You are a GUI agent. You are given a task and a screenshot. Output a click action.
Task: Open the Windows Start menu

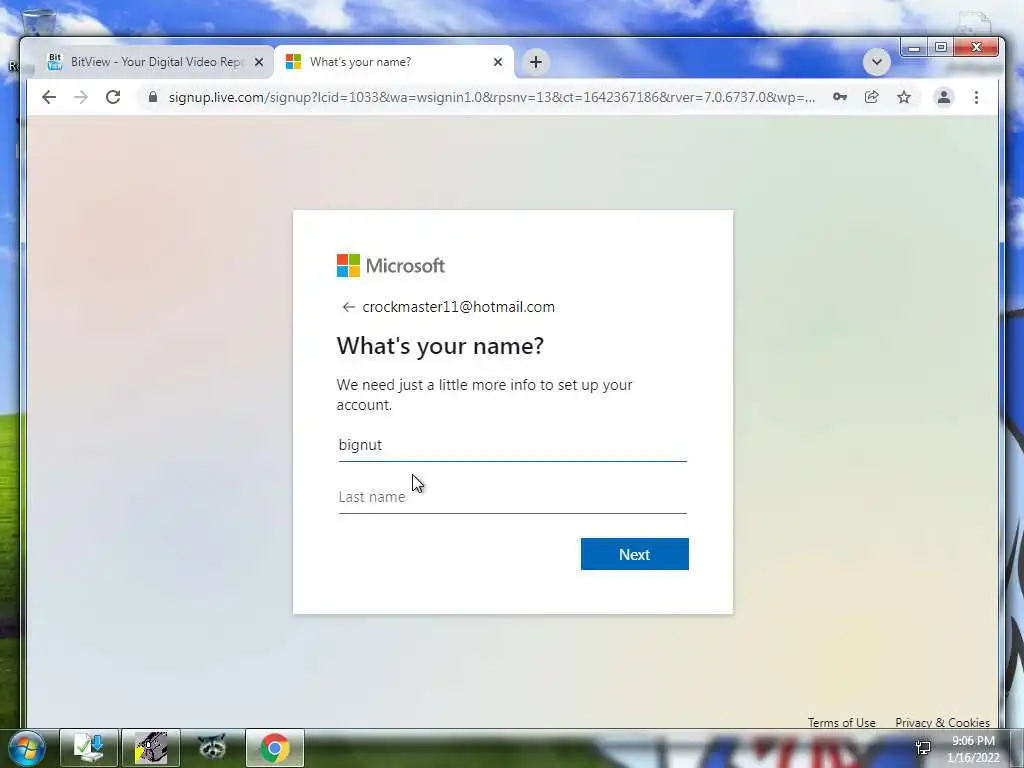(x=26, y=748)
